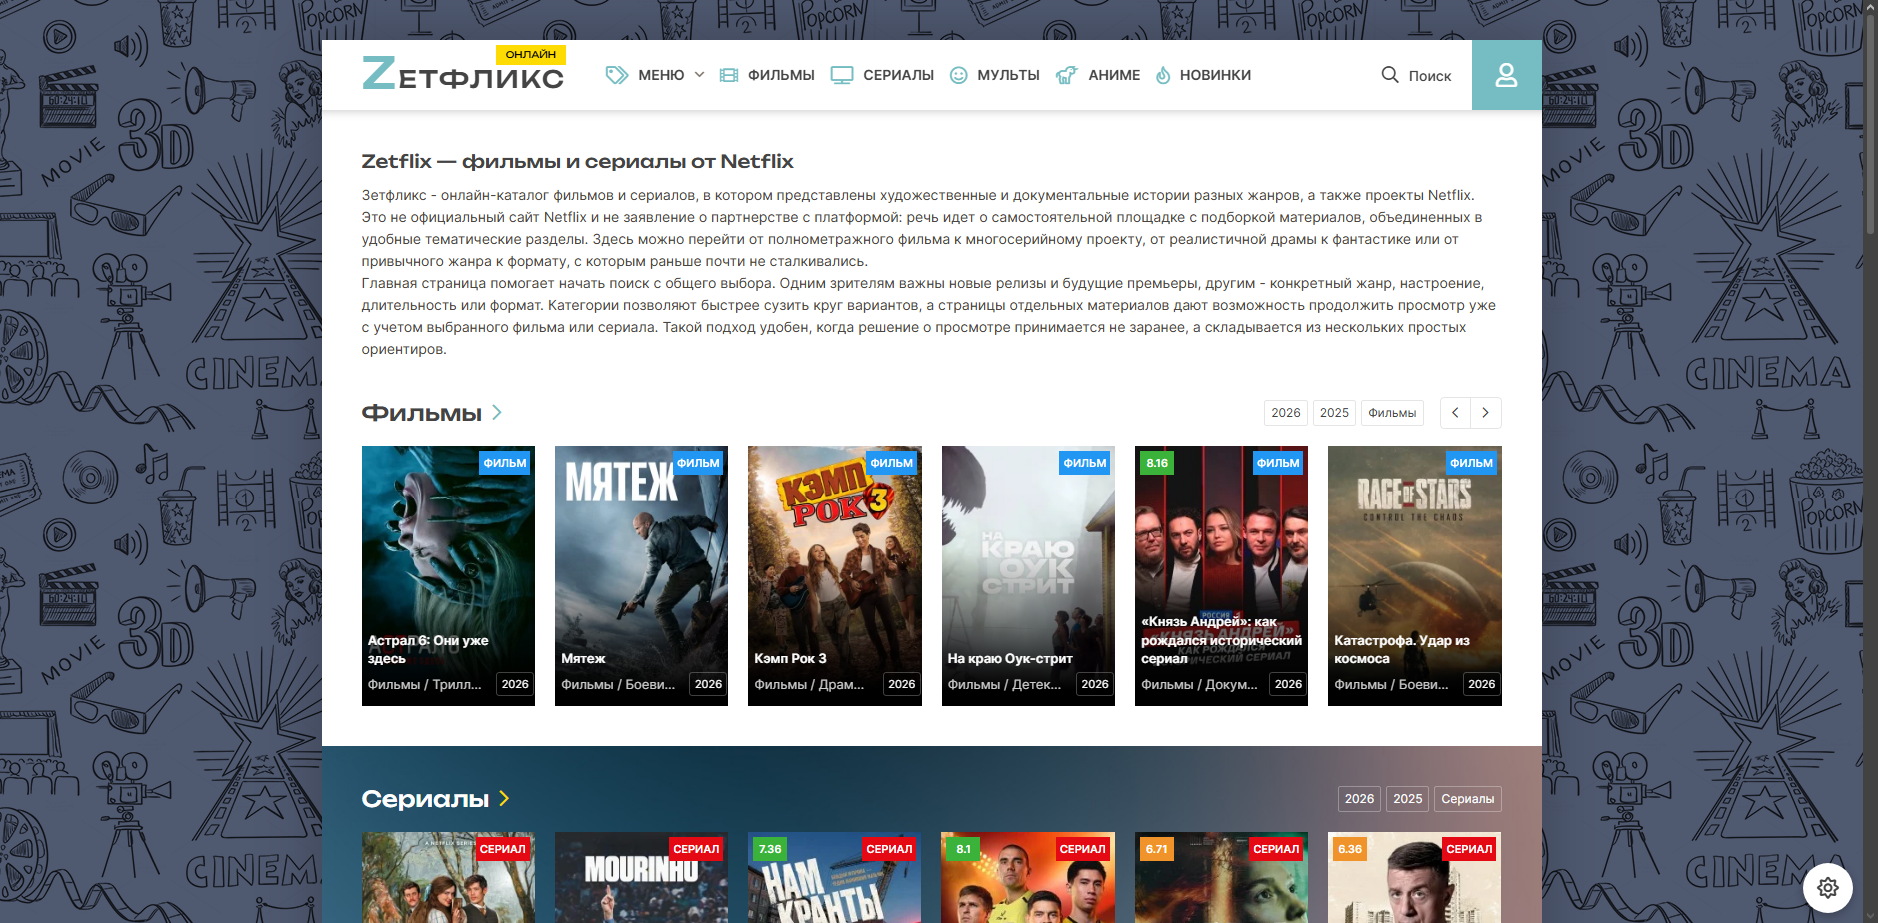Click the Сериалы tag in series section
Viewport: 1878px width, 923px height.
click(1468, 799)
